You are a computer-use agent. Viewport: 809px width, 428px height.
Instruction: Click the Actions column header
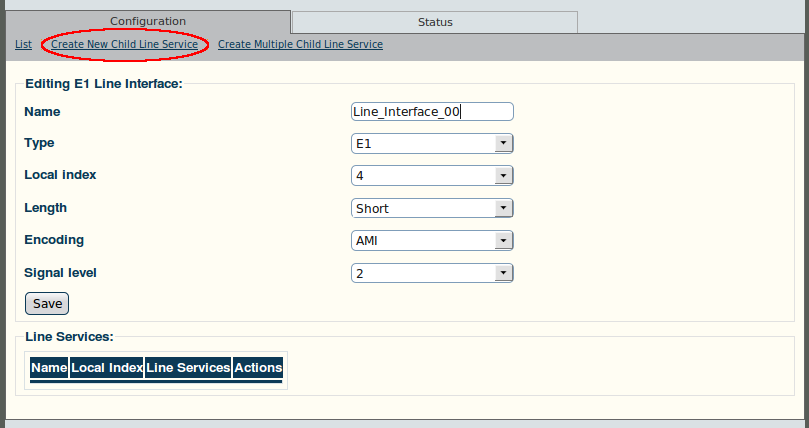click(258, 368)
